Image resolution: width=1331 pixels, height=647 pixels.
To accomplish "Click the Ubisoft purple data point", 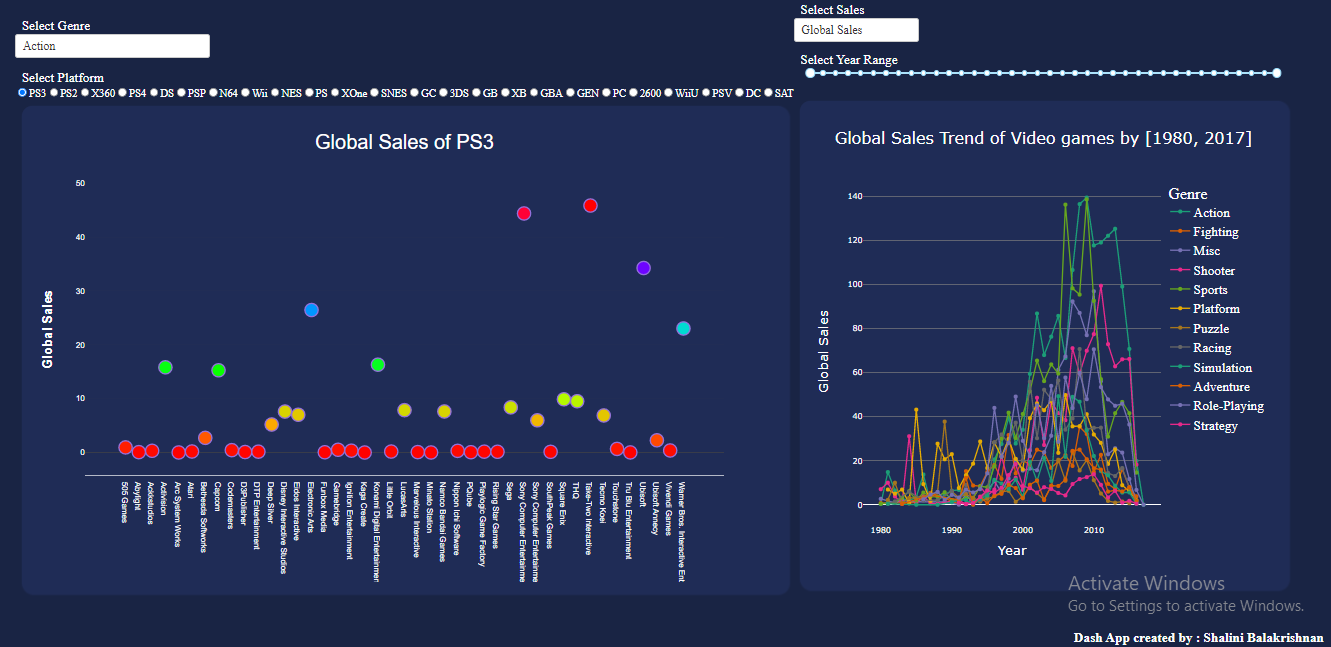I will pyautogui.click(x=641, y=267).
